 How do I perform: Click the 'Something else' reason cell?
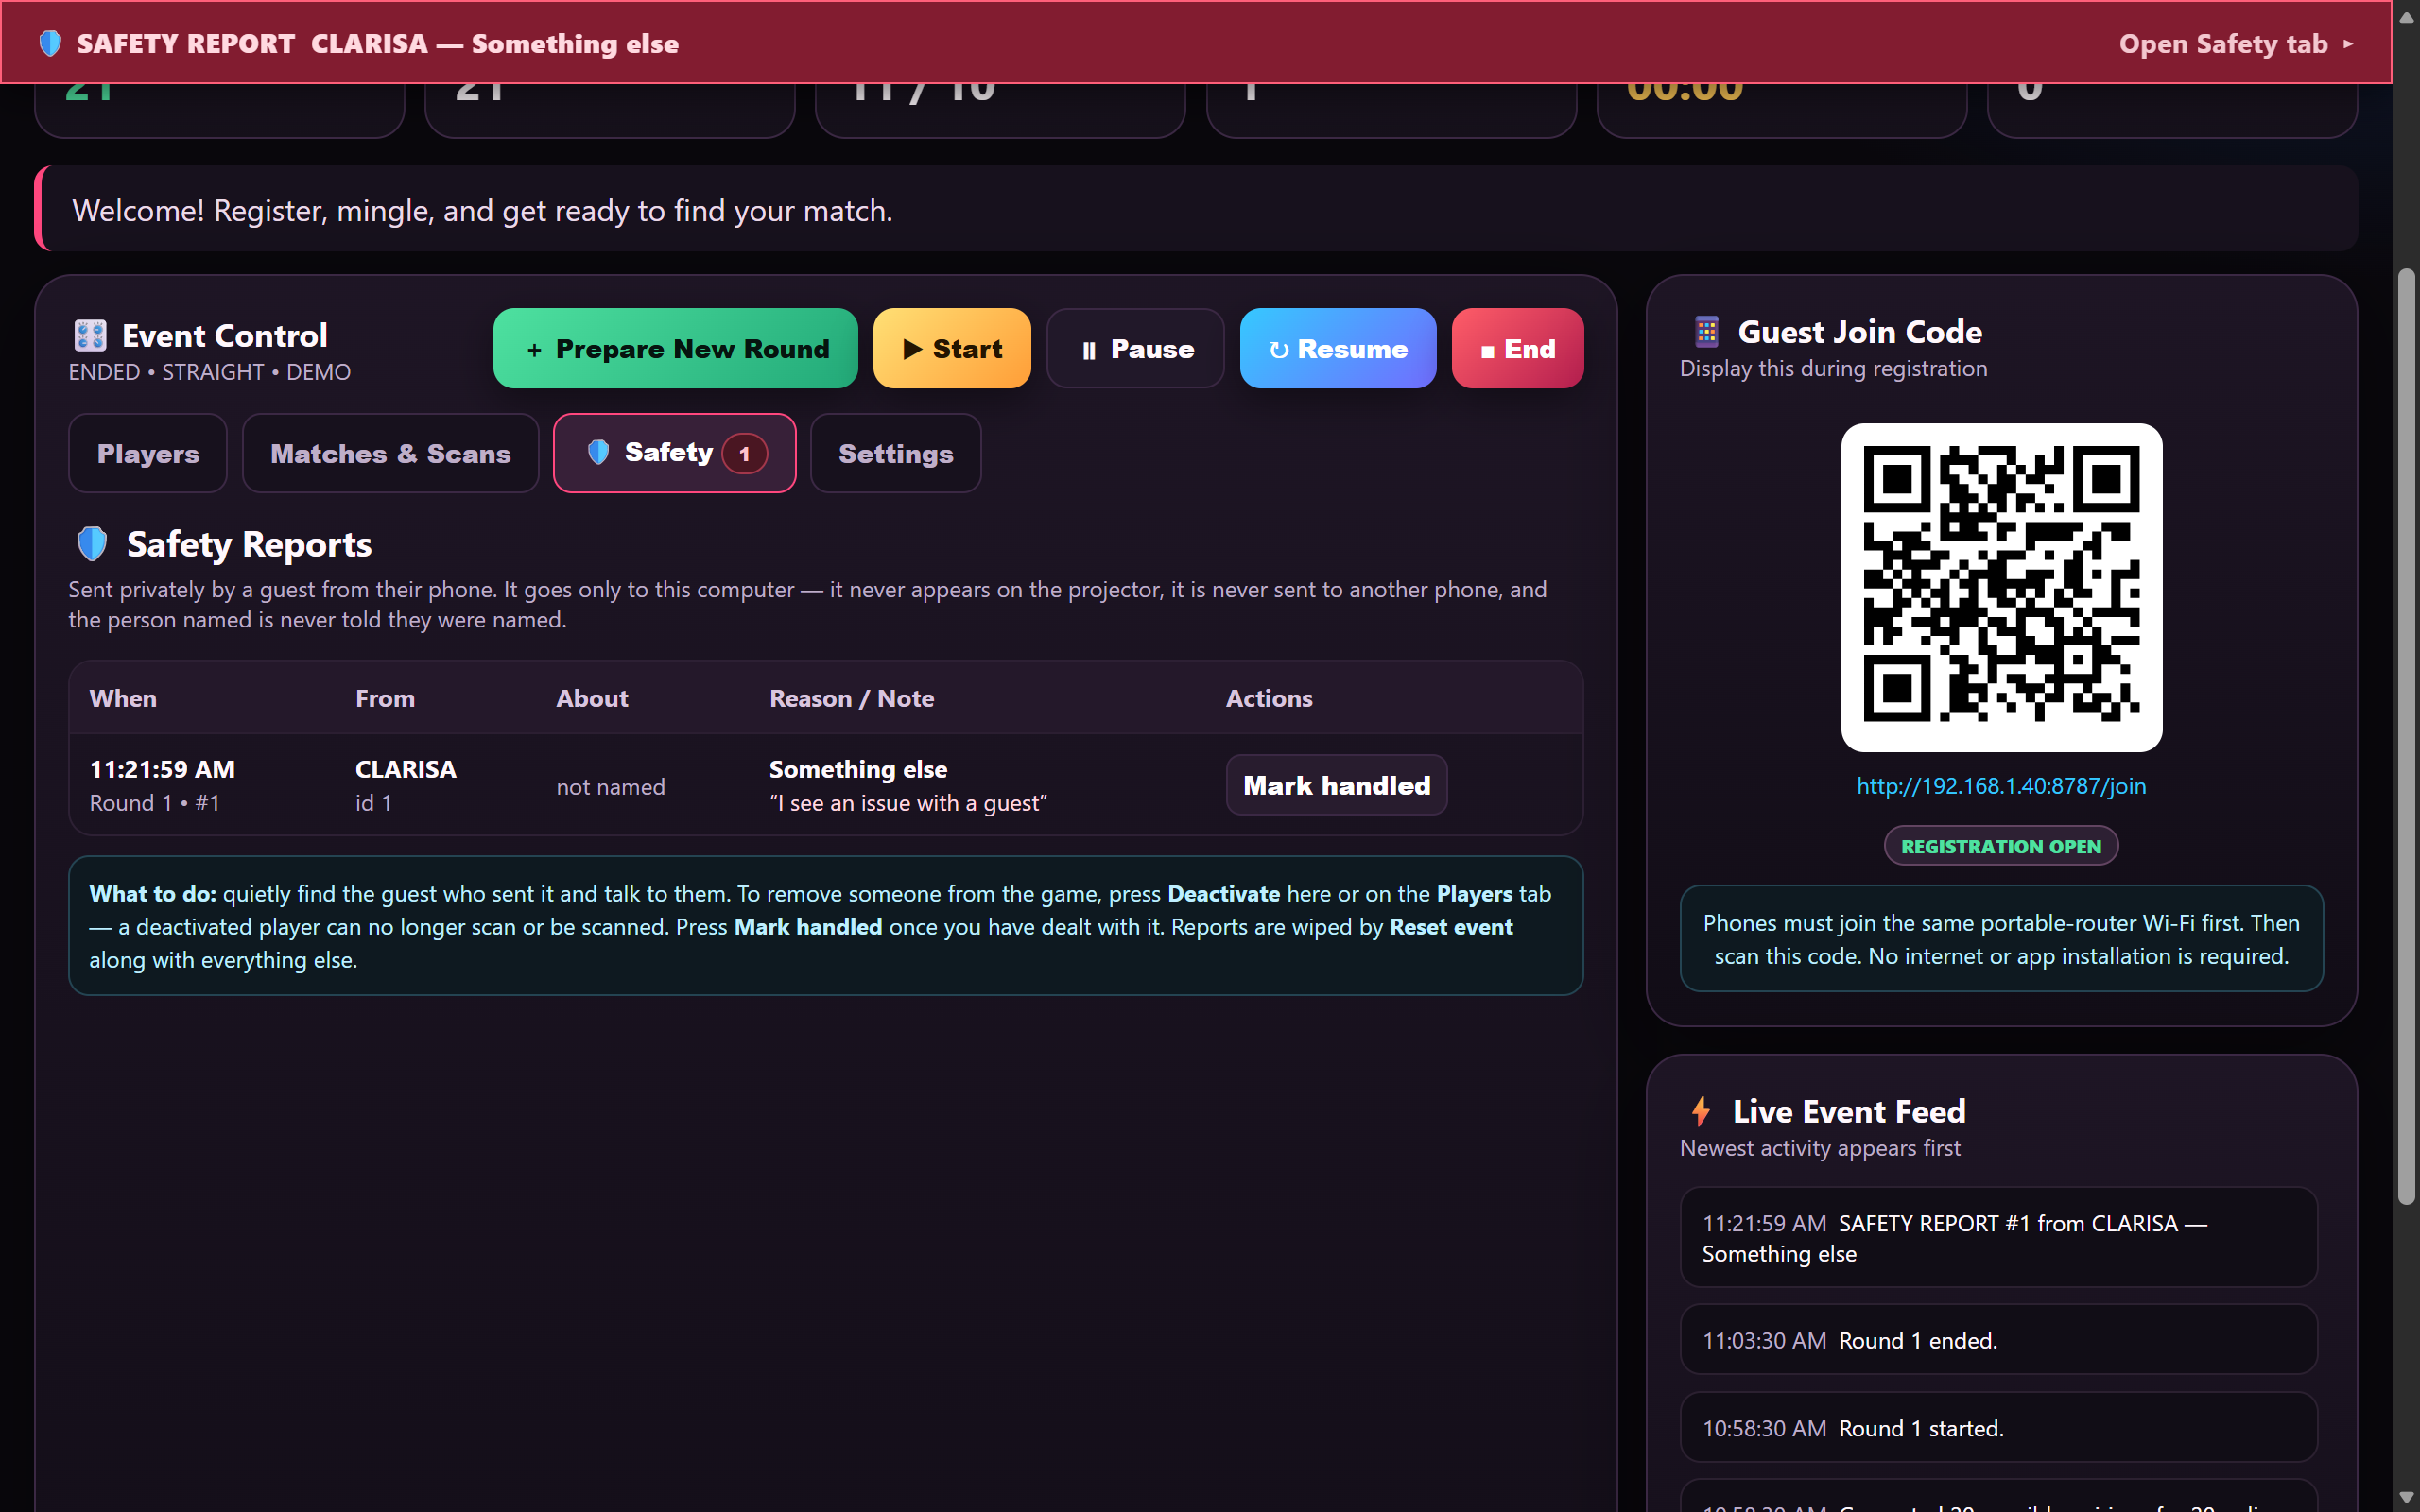(x=858, y=769)
